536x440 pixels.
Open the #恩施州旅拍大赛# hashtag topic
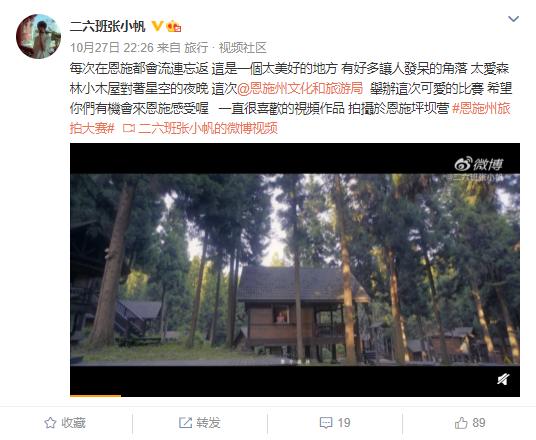(290, 118)
